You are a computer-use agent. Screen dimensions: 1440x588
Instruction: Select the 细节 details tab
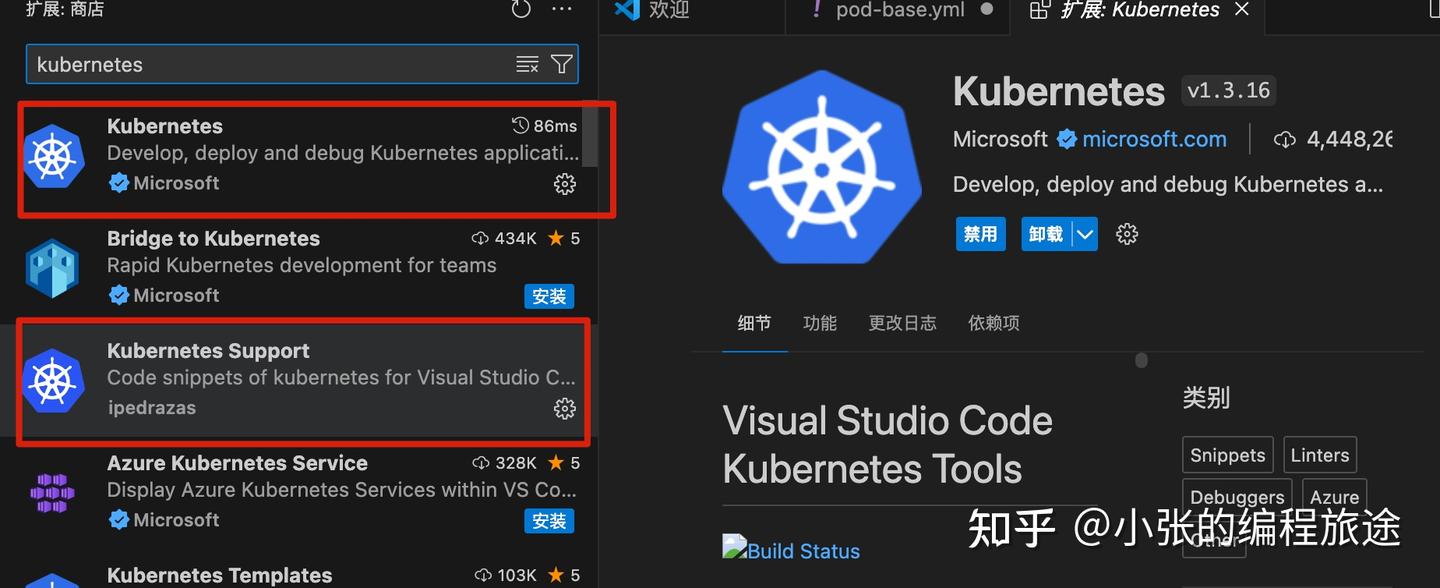point(754,323)
